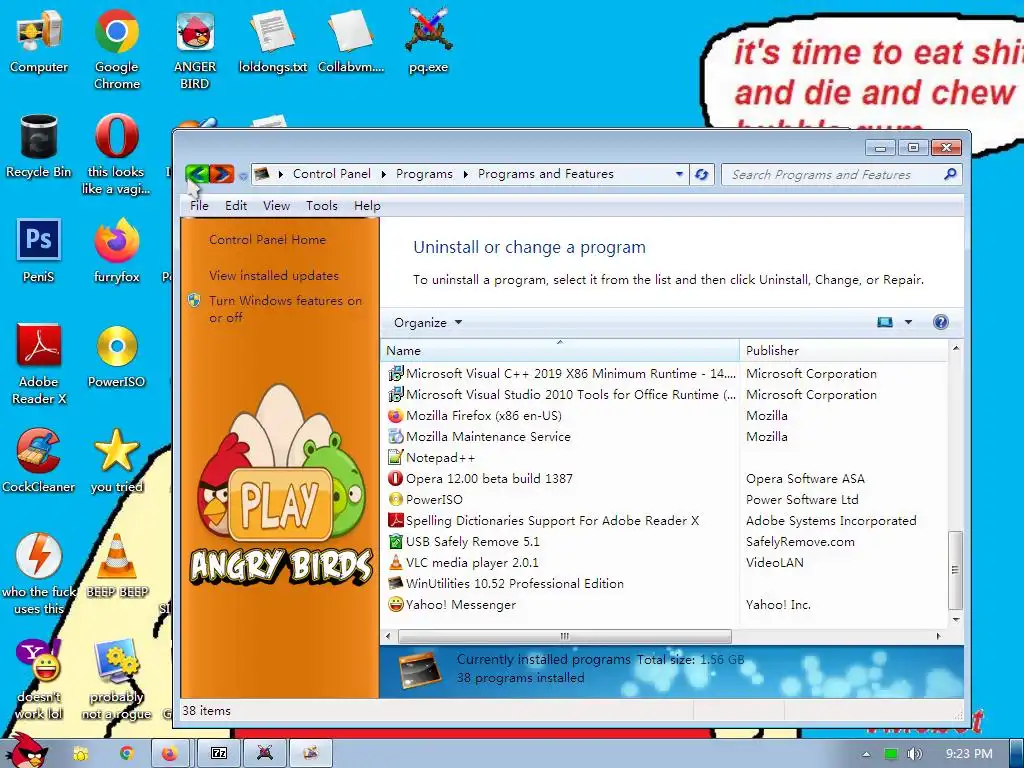Go to Control Panel Home
The image size is (1024, 768).
pos(267,240)
